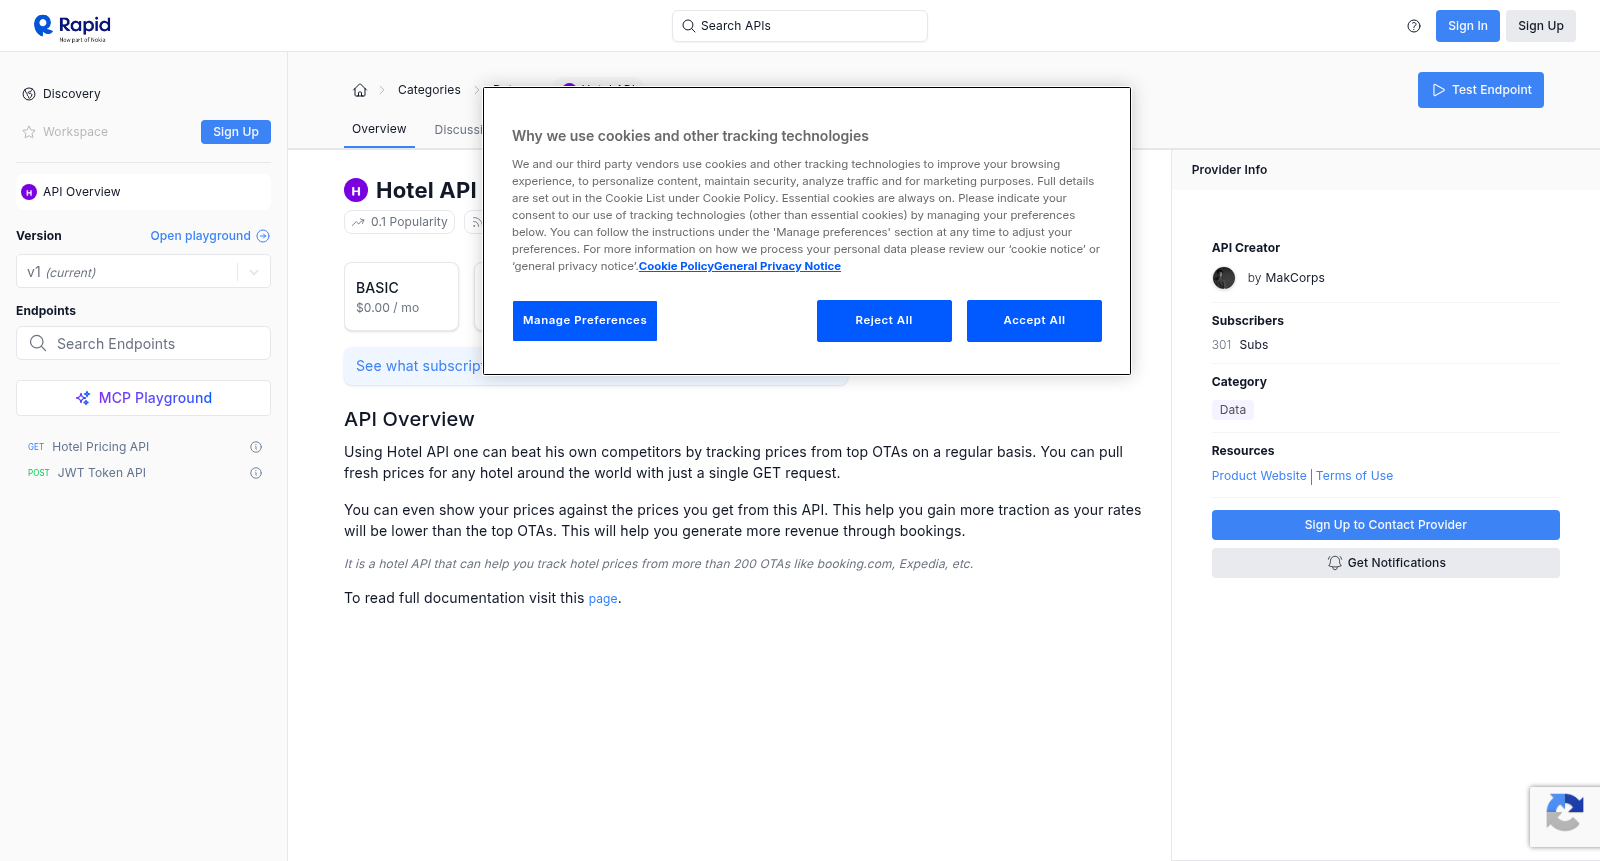The height and width of the screenshot is (861, 1600).
Task: Open the Terms of Use link
Action: pos(1354,476)
